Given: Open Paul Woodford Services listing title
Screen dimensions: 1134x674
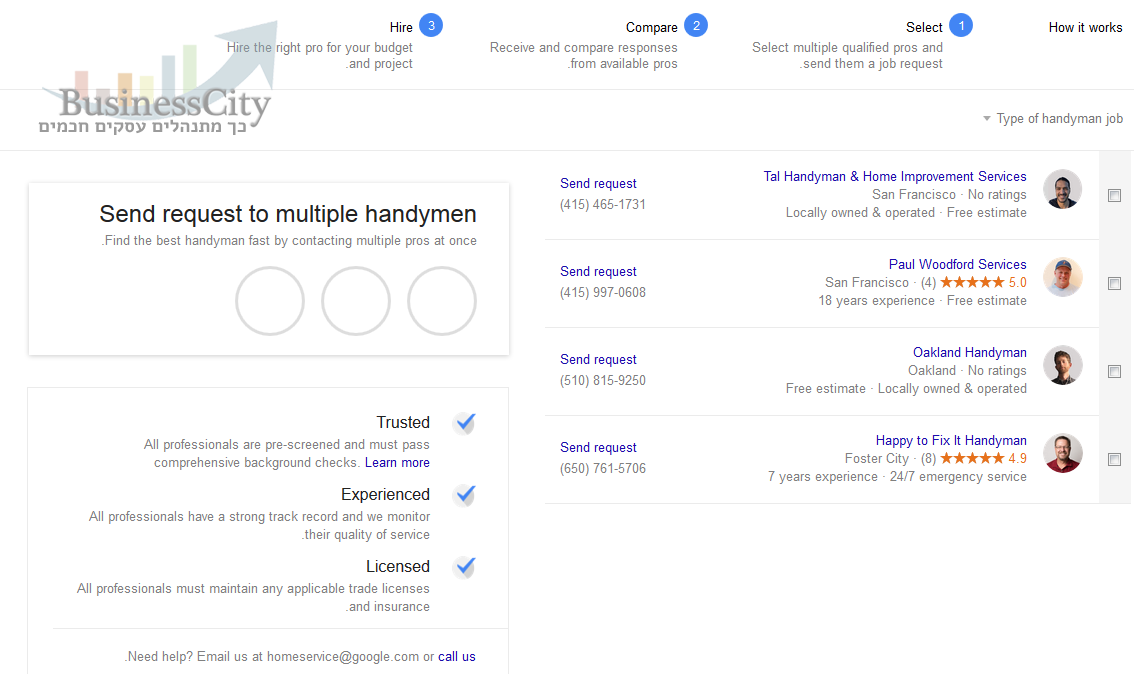Looking at the screenshot, I should pyautogui.click(x=958, y=265).
